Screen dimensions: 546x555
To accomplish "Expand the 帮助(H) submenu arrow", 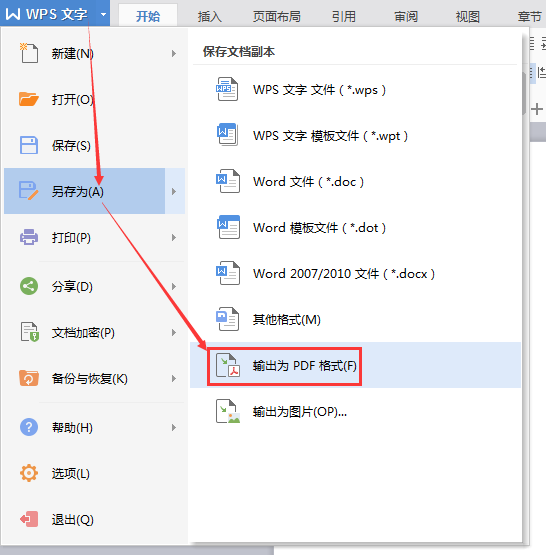I will click(174, 428).
